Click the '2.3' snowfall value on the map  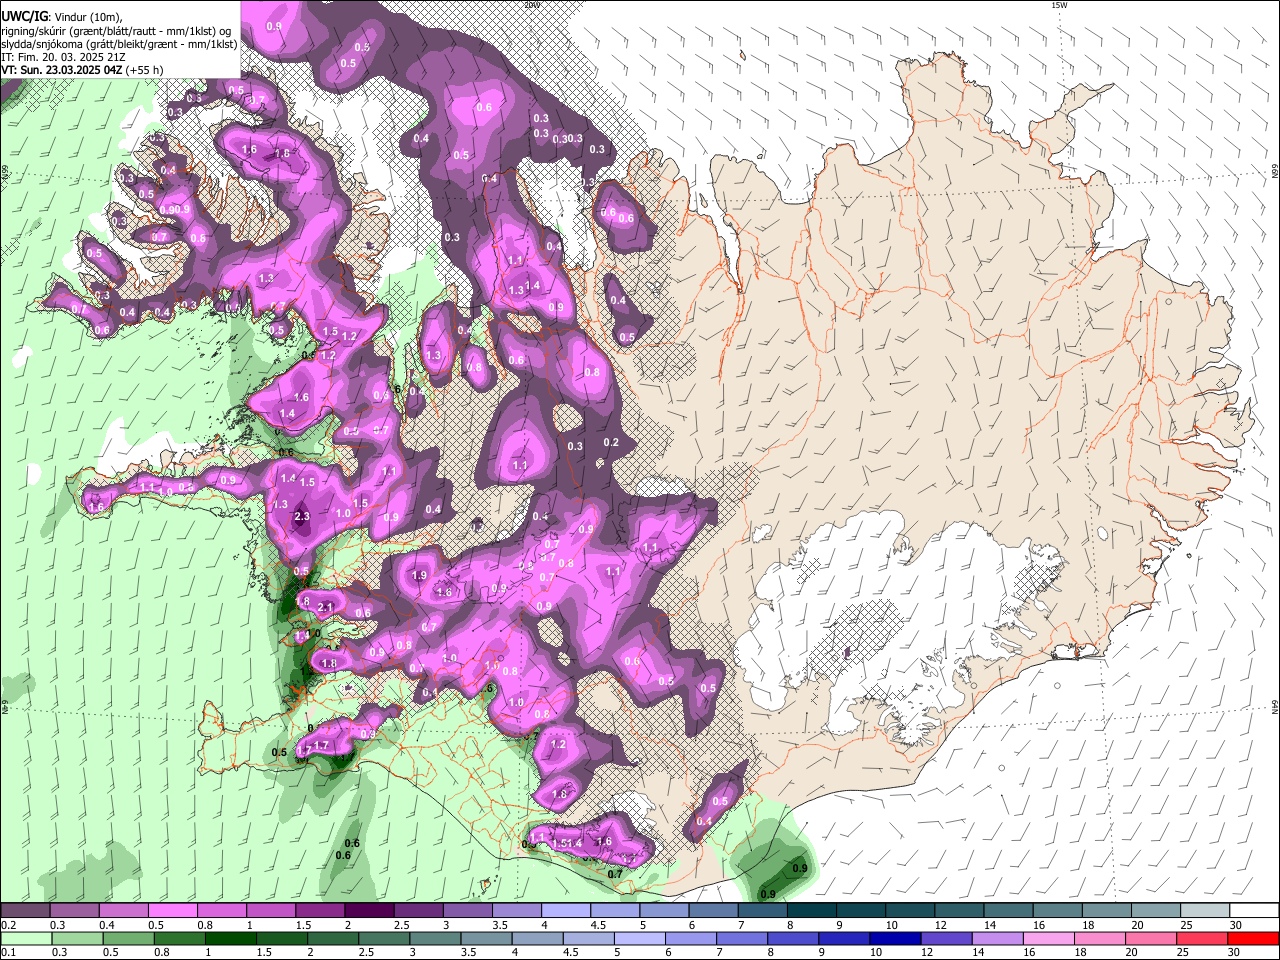(304, 516)
